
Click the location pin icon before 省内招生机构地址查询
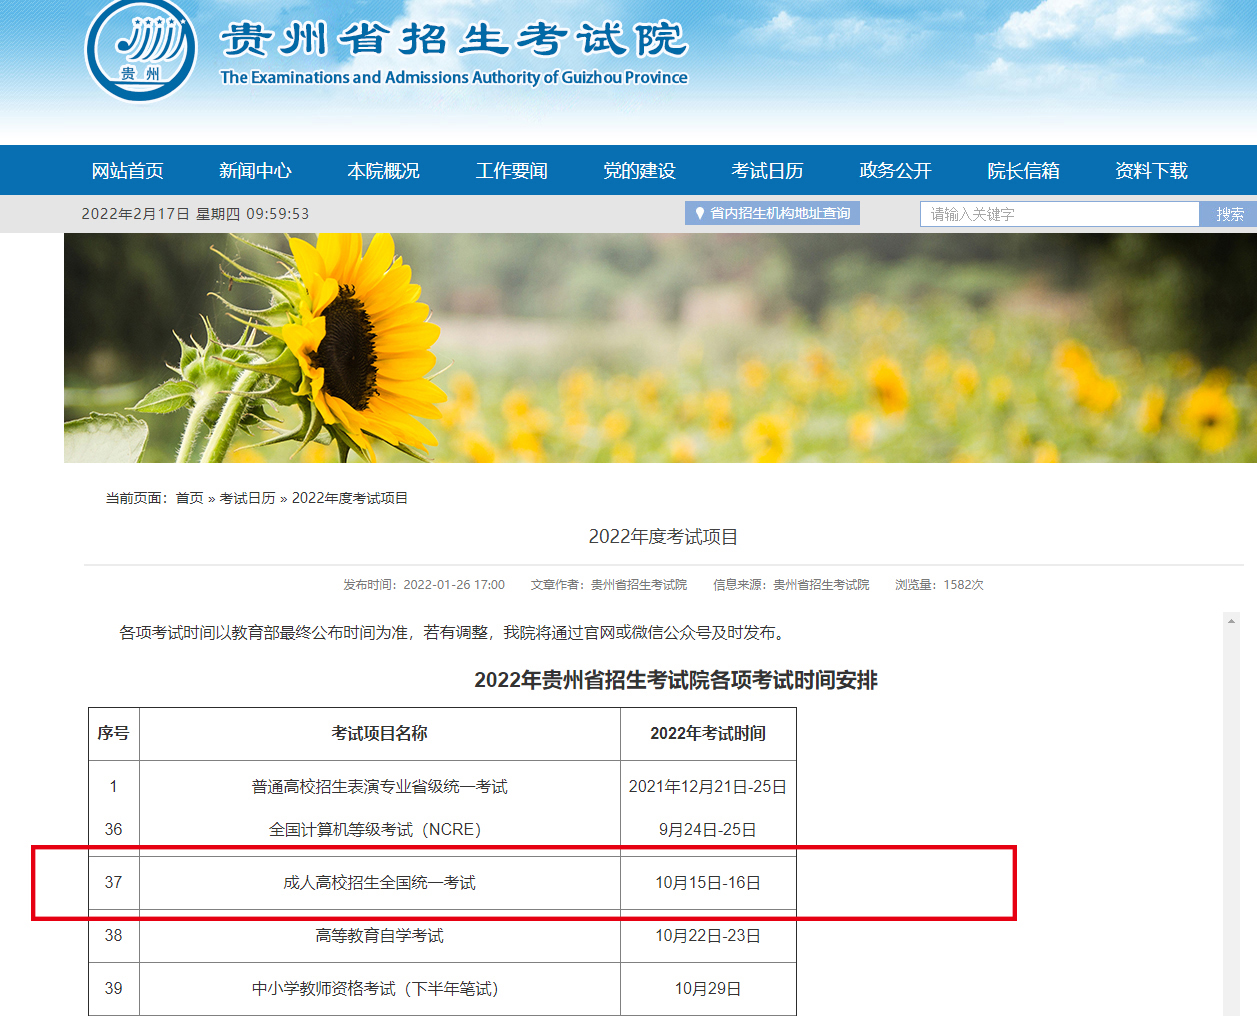point(699,212)
